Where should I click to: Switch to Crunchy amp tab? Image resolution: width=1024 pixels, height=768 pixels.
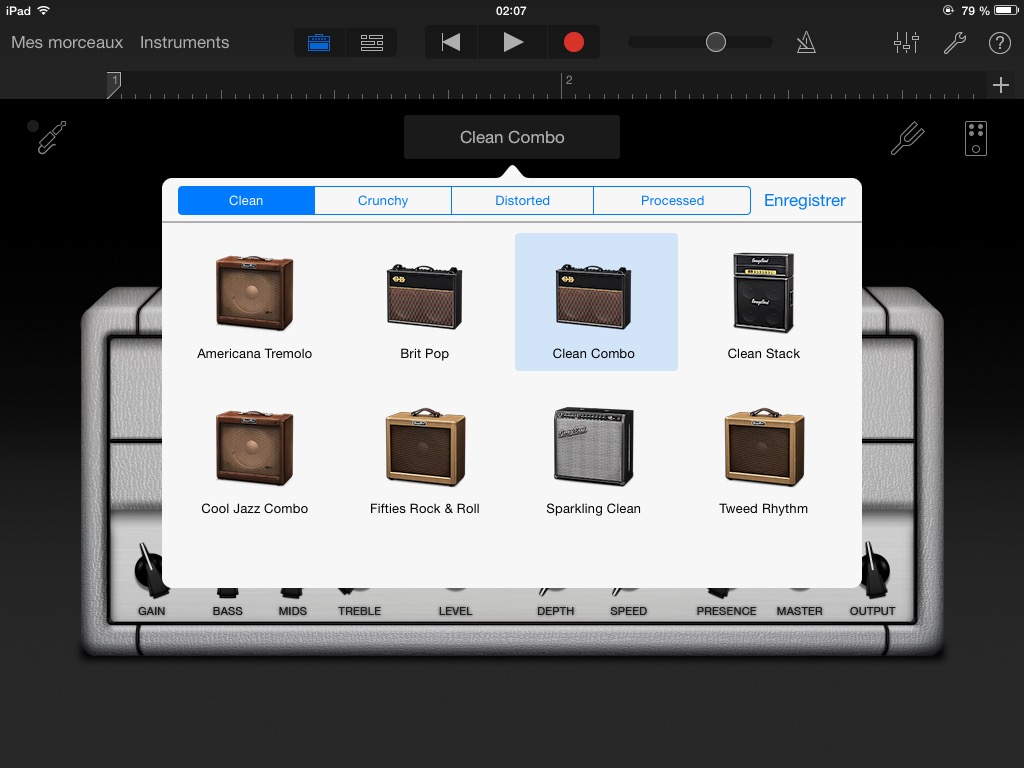click(383, 200)
